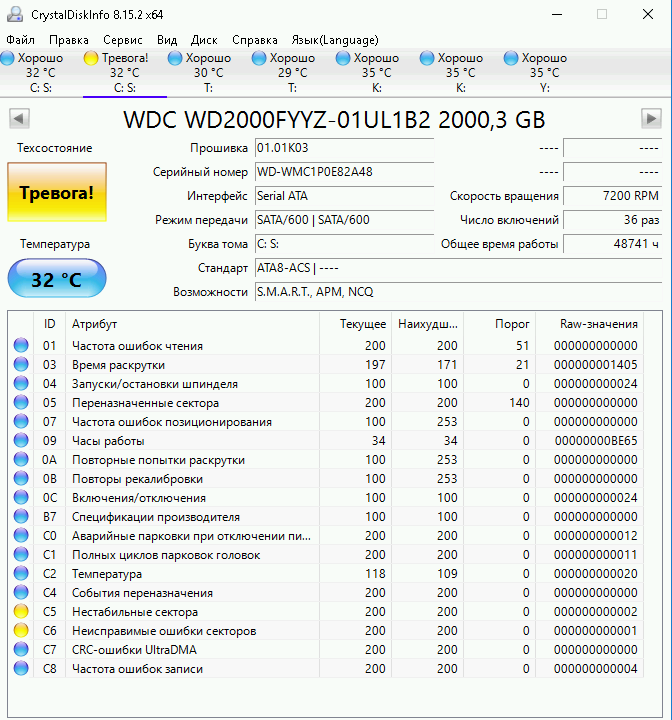Click the Порог column header
Viewport: 672px width, 720px height.
(x=500, y=324)
